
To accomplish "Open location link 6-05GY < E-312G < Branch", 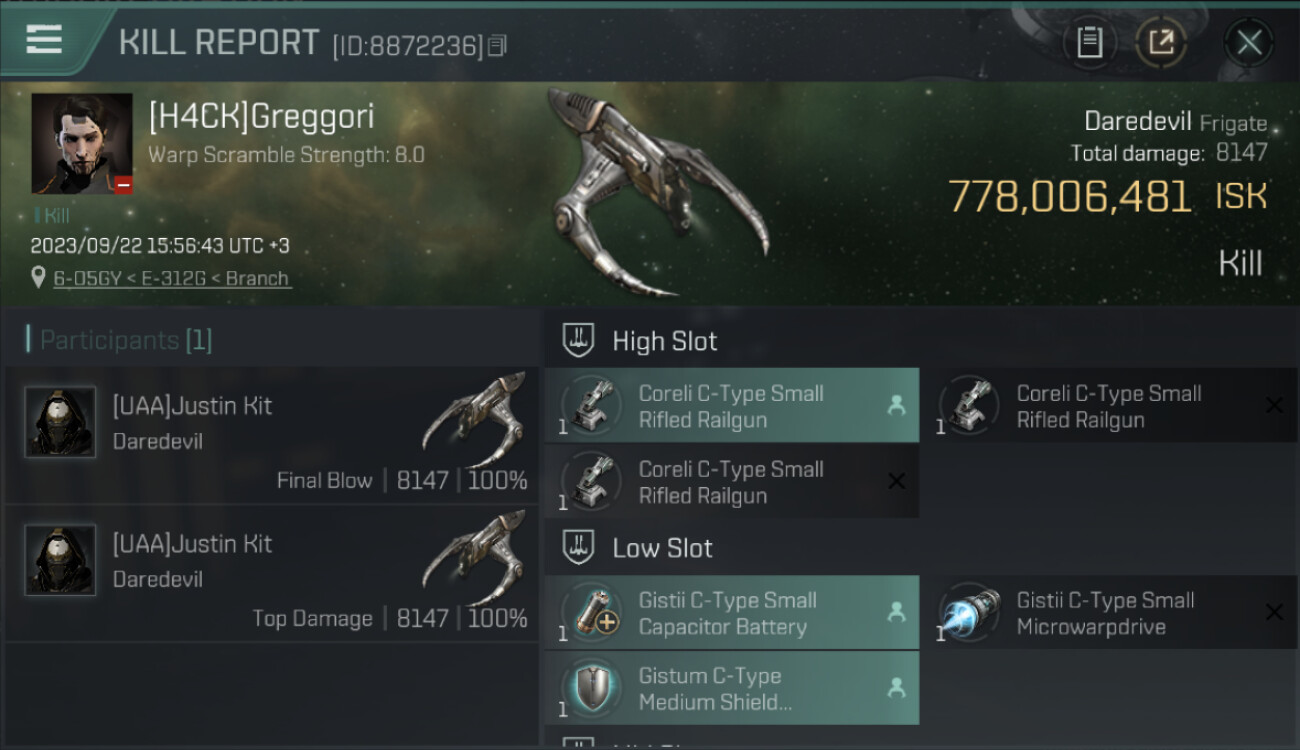I will tap(172, 278).
